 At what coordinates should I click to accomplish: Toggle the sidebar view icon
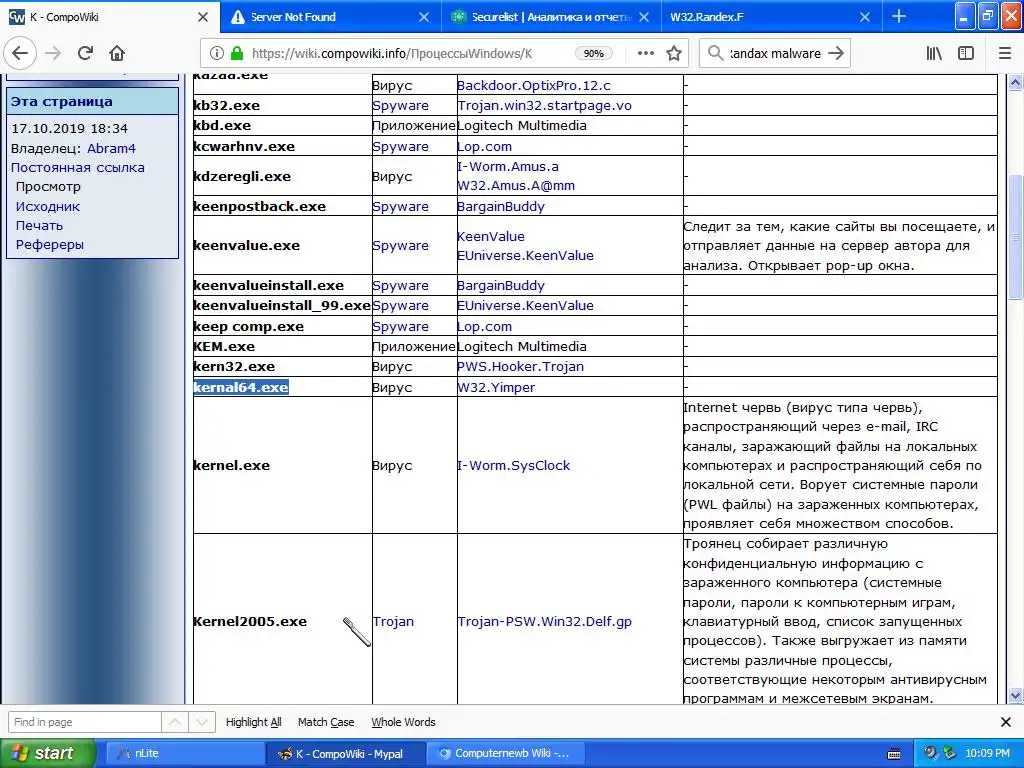(x=966, y=53)
